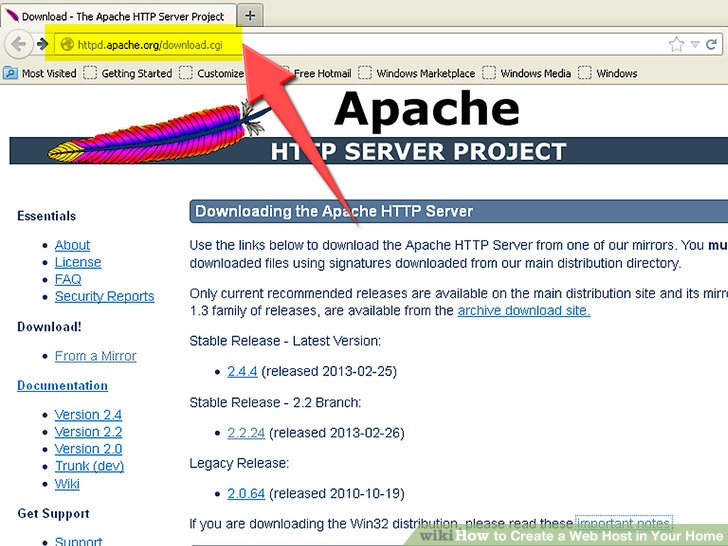The width and height of the screenshot is (728, 546).
Task: Open the Version 2.4 documentation link
Action: [88, 414]
